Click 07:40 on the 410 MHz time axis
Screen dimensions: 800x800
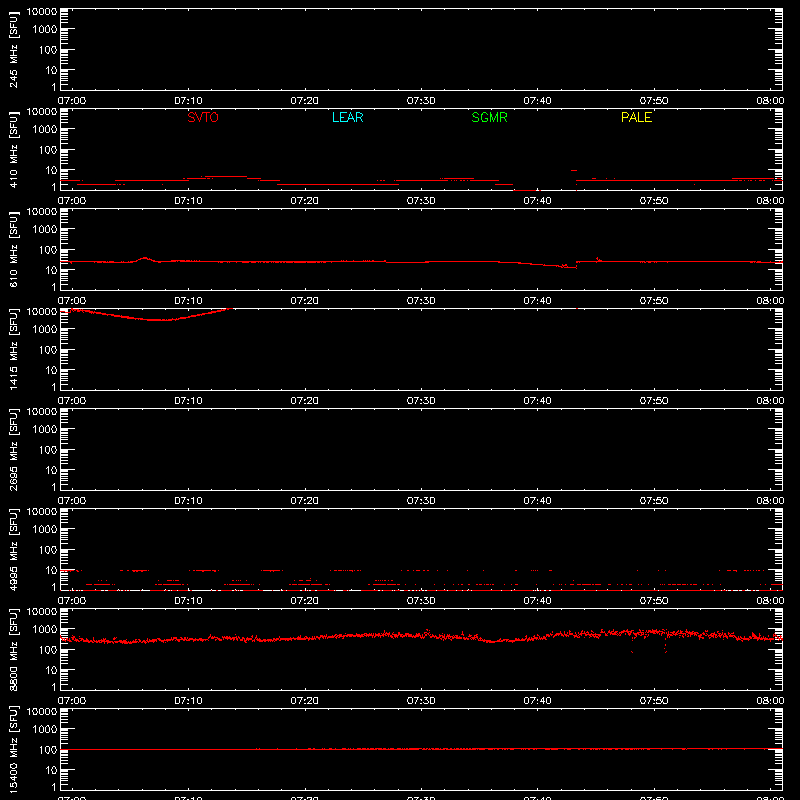tap(537, 201)
